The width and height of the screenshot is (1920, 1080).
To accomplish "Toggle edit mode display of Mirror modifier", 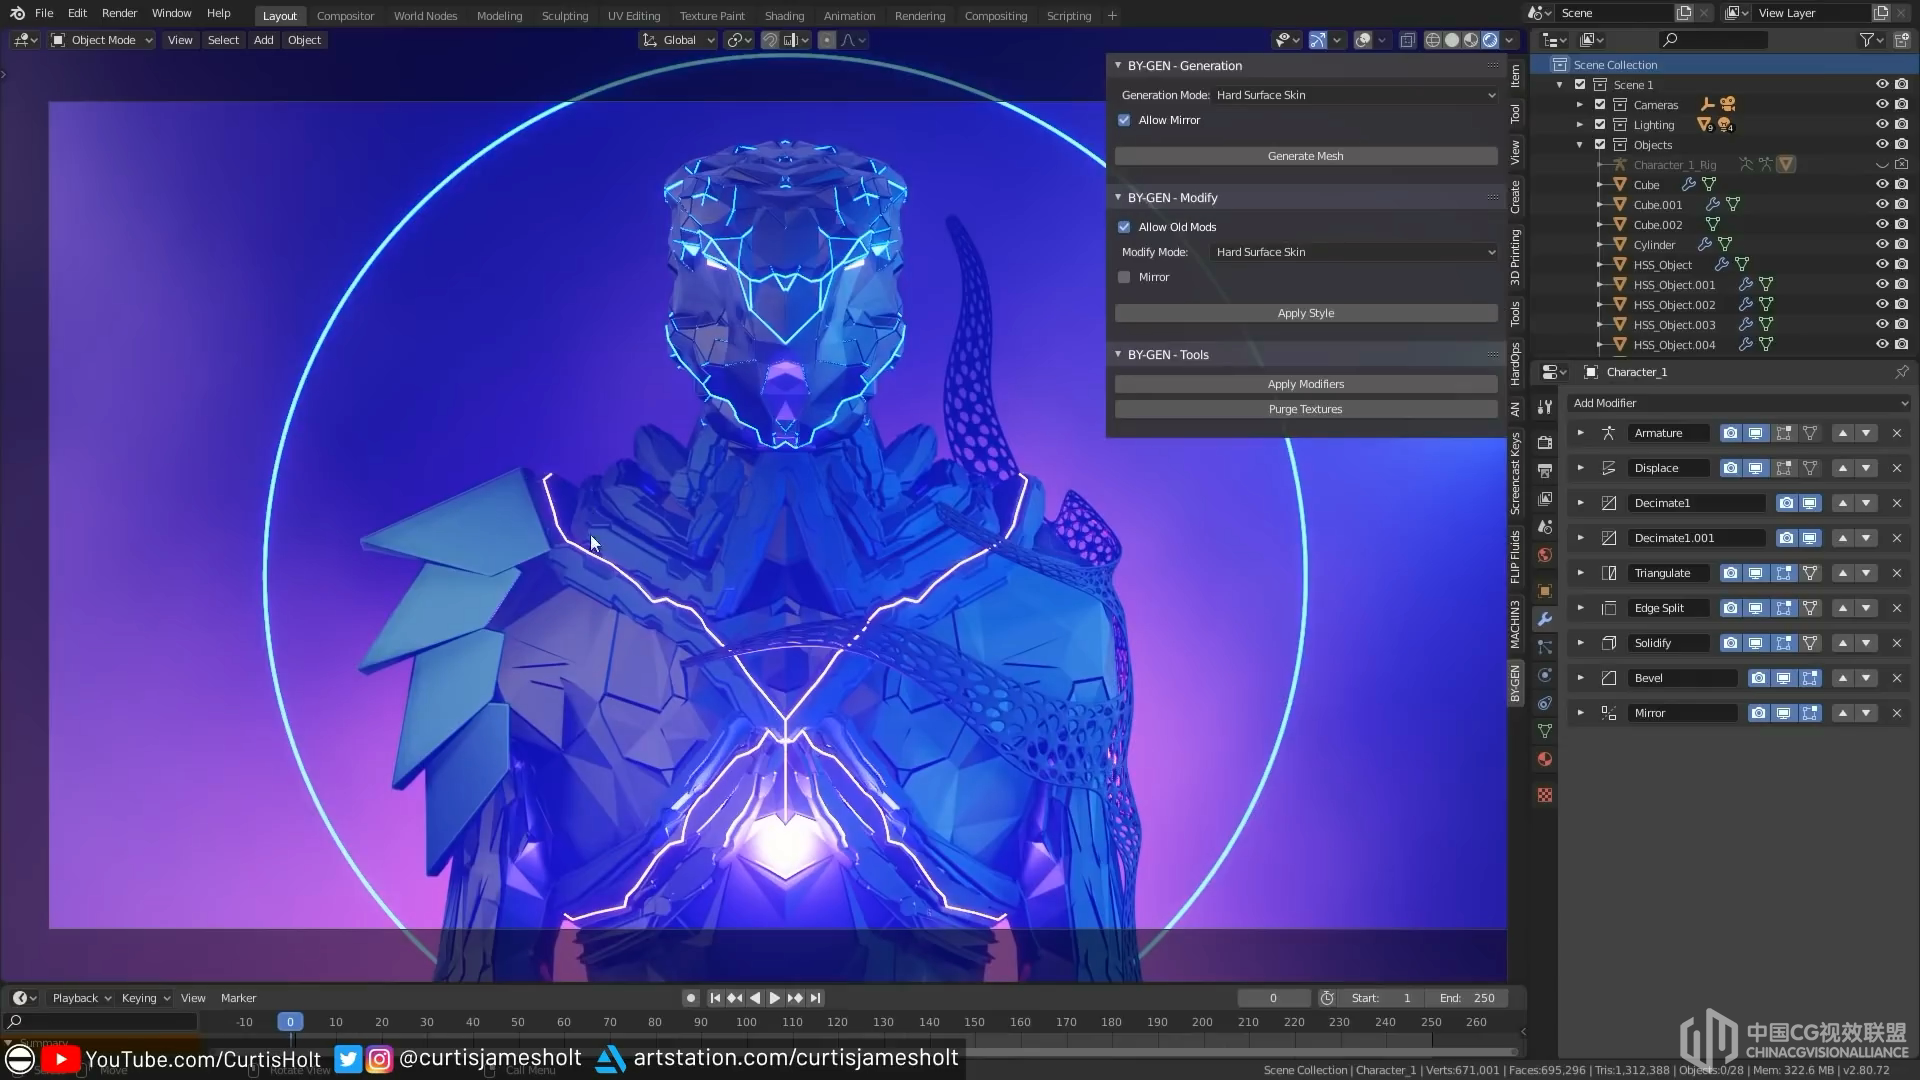I will point(1810,713).
